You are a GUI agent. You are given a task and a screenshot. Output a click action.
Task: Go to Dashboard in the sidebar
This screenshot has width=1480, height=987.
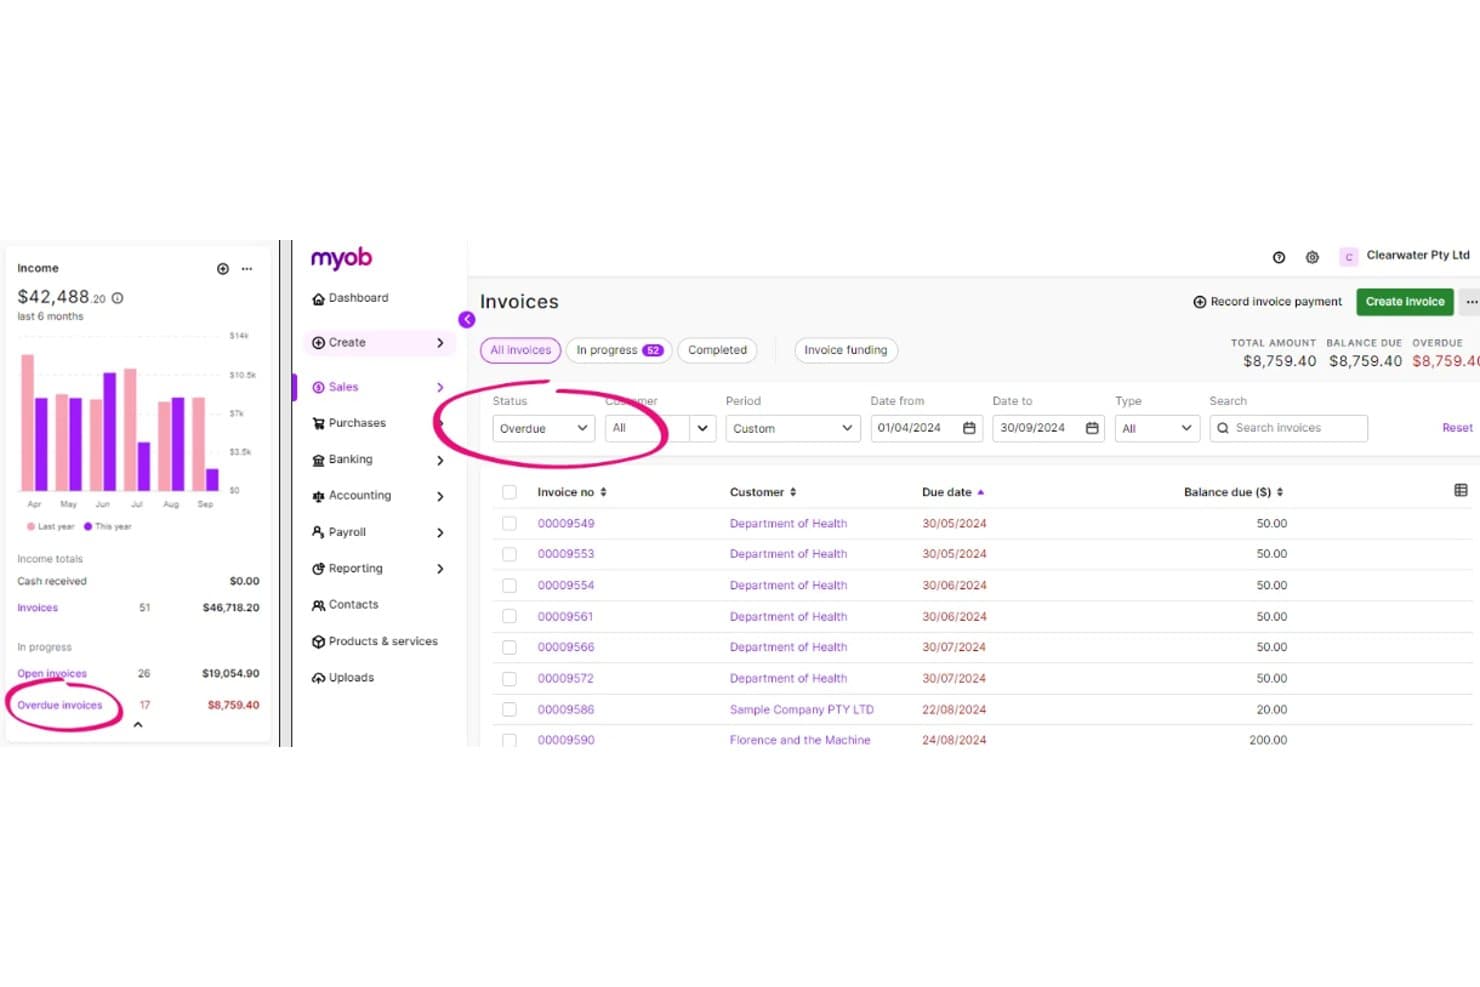click(350, 298)
